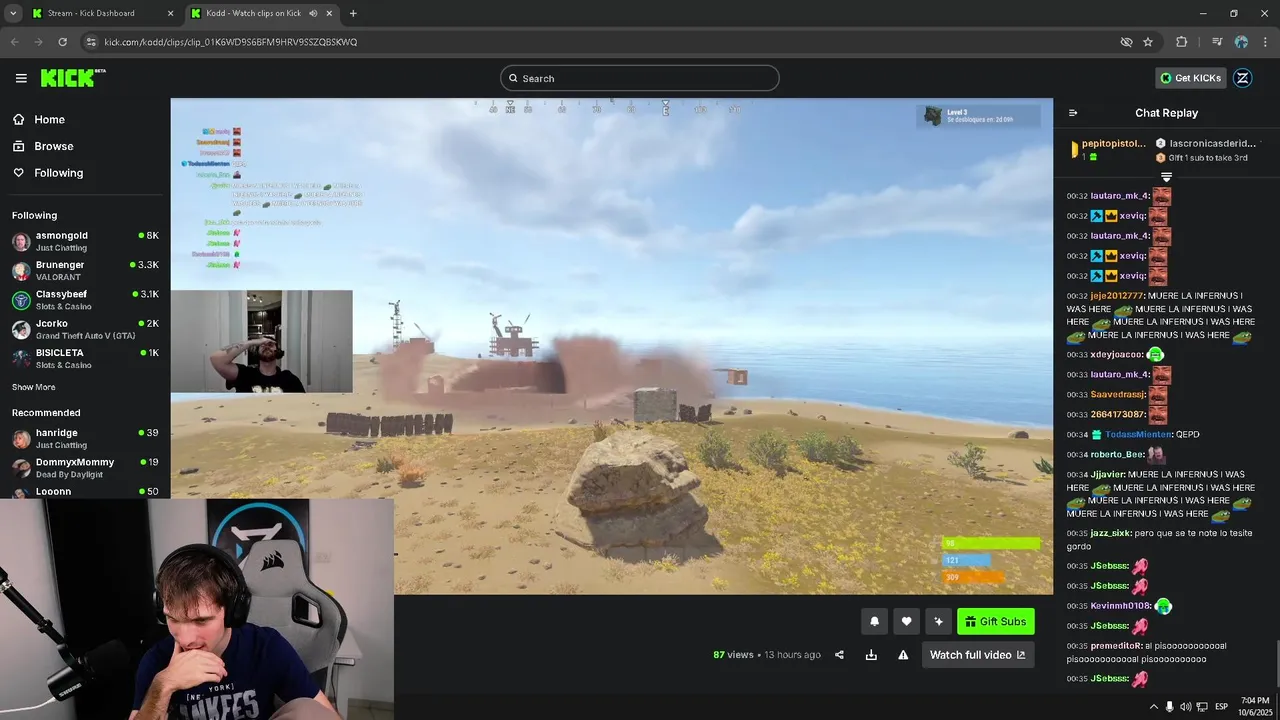Screen dimensions: 1280x720
Task: Open the clock showing 7:04 PM
Action: pyautogui.click(x=1254, y=706)
